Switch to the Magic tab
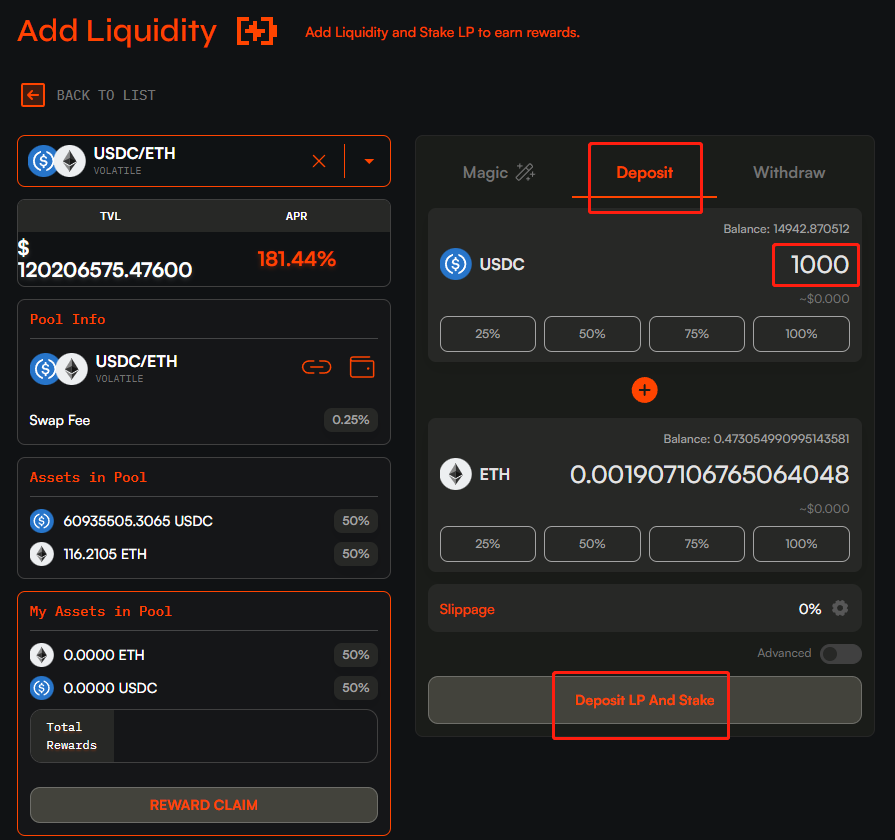895x840 pixels. pyautogui.click(x=499, y=173)
